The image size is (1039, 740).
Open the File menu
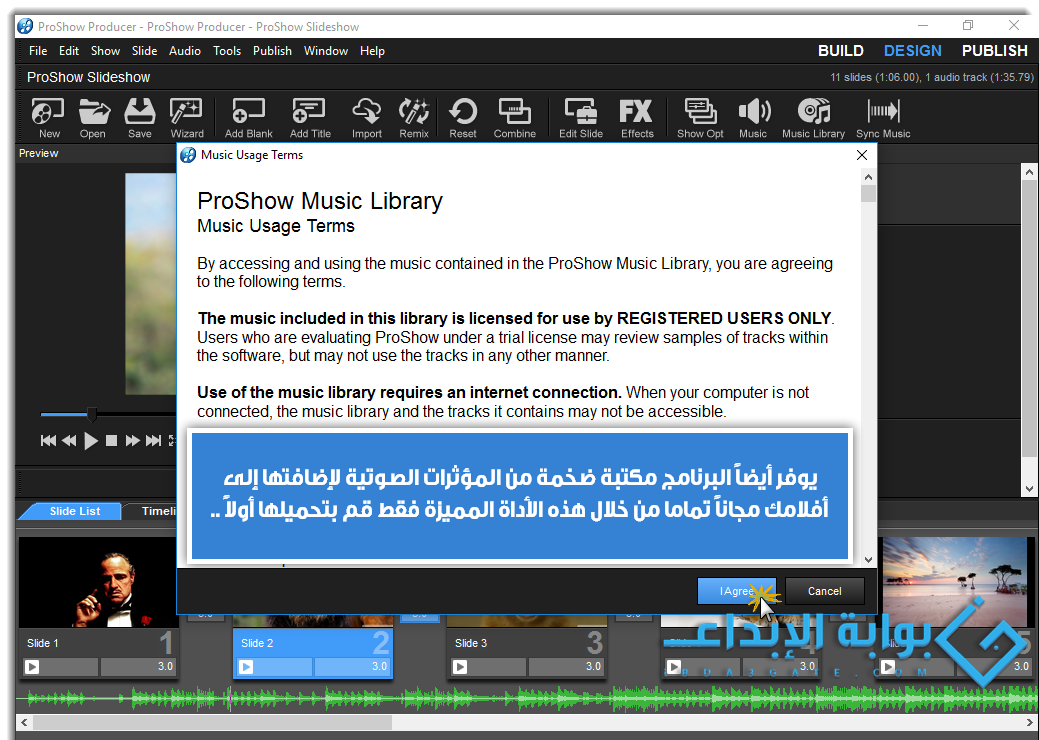tap(38, 51)
